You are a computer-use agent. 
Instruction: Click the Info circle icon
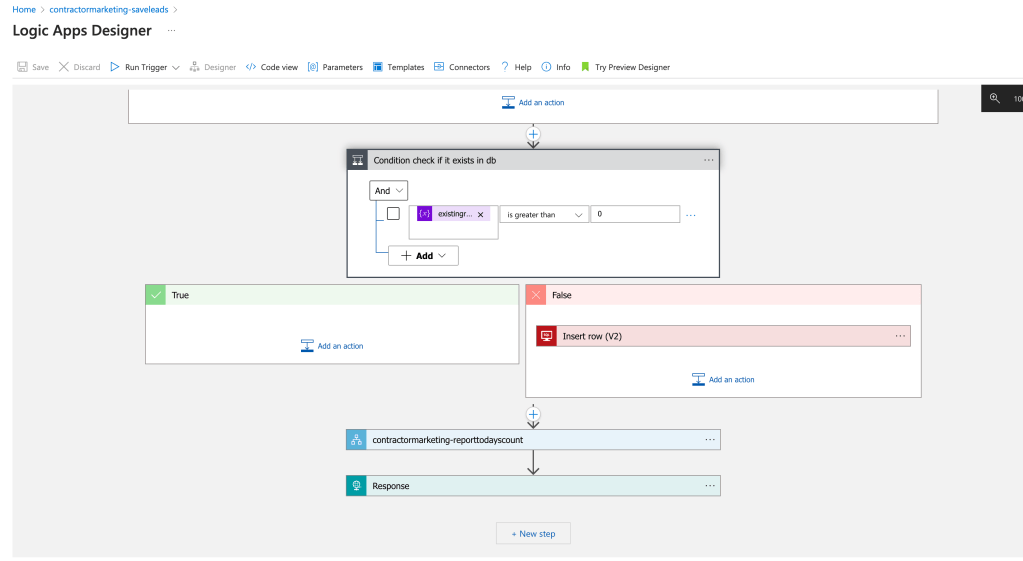tap(546, 67)
